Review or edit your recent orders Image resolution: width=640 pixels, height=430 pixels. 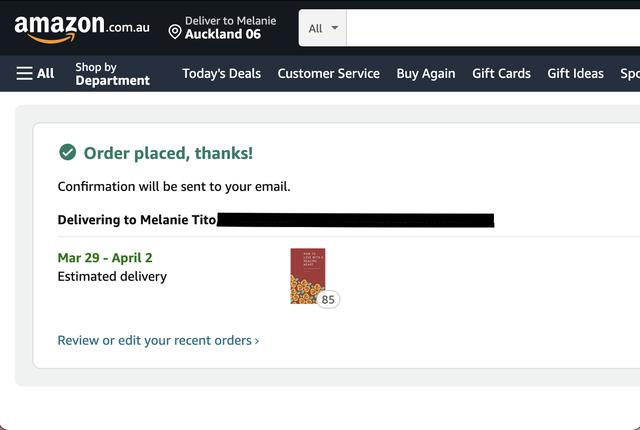(x=154, y=340)
